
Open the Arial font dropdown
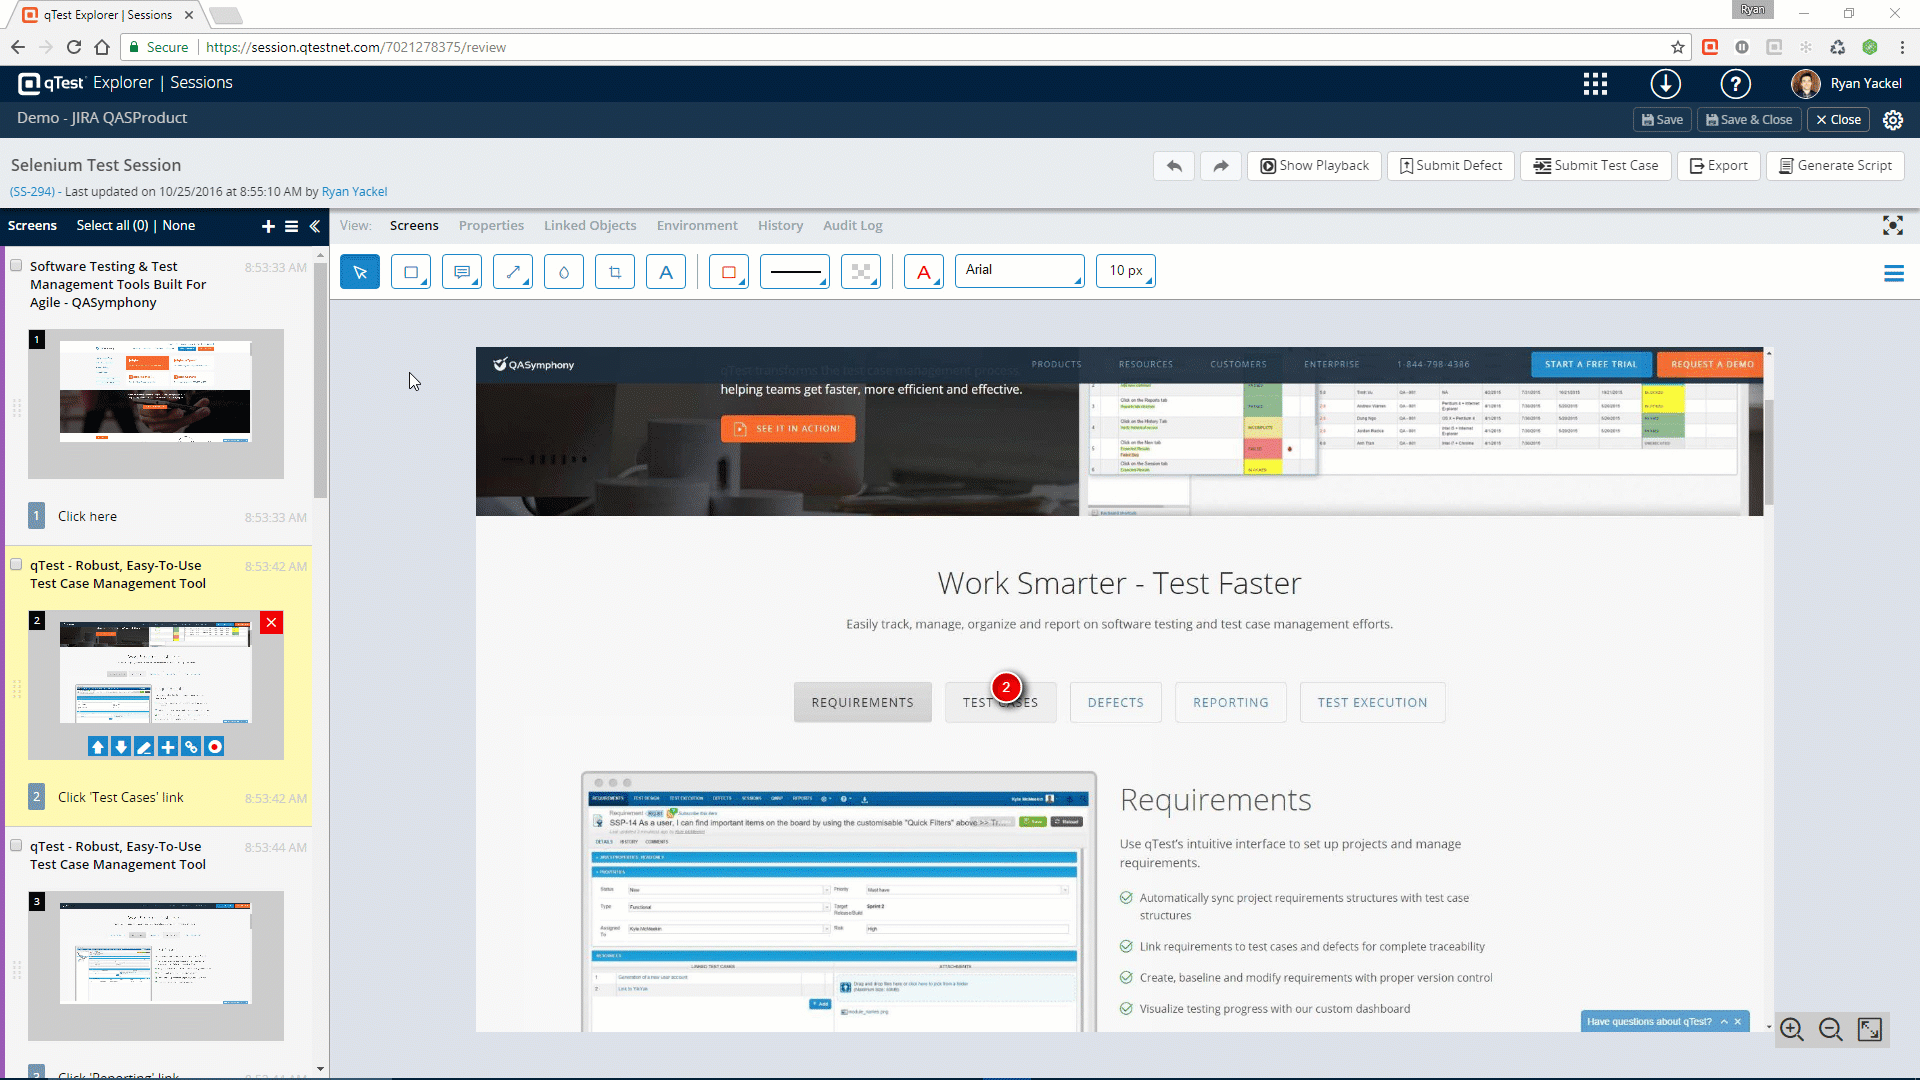click(1019, 271)
